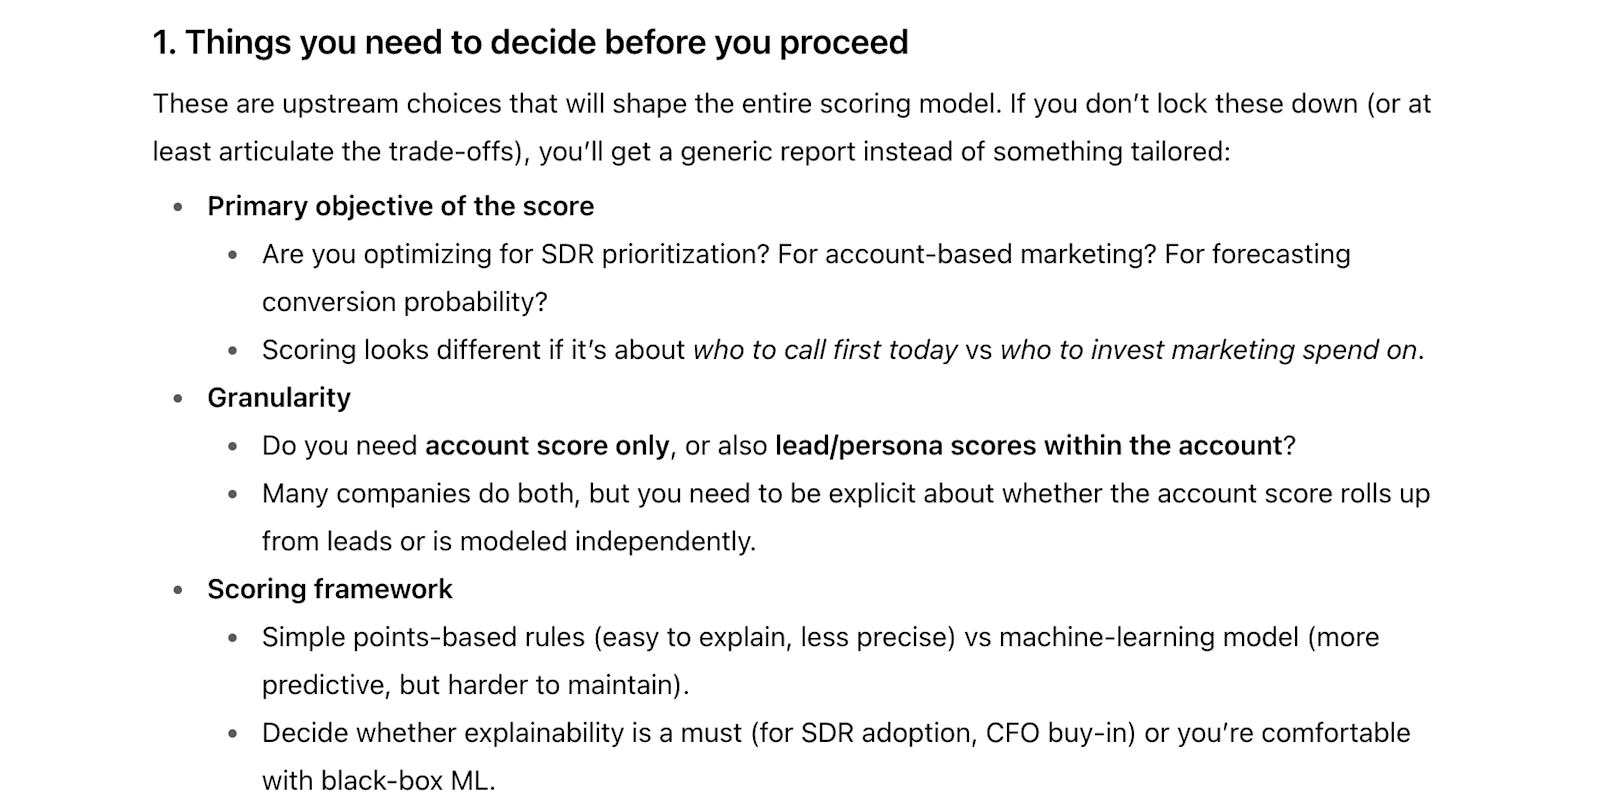
Task: Click the bullet dot beside "Primary objective of the score"
Action: [178, 207]
